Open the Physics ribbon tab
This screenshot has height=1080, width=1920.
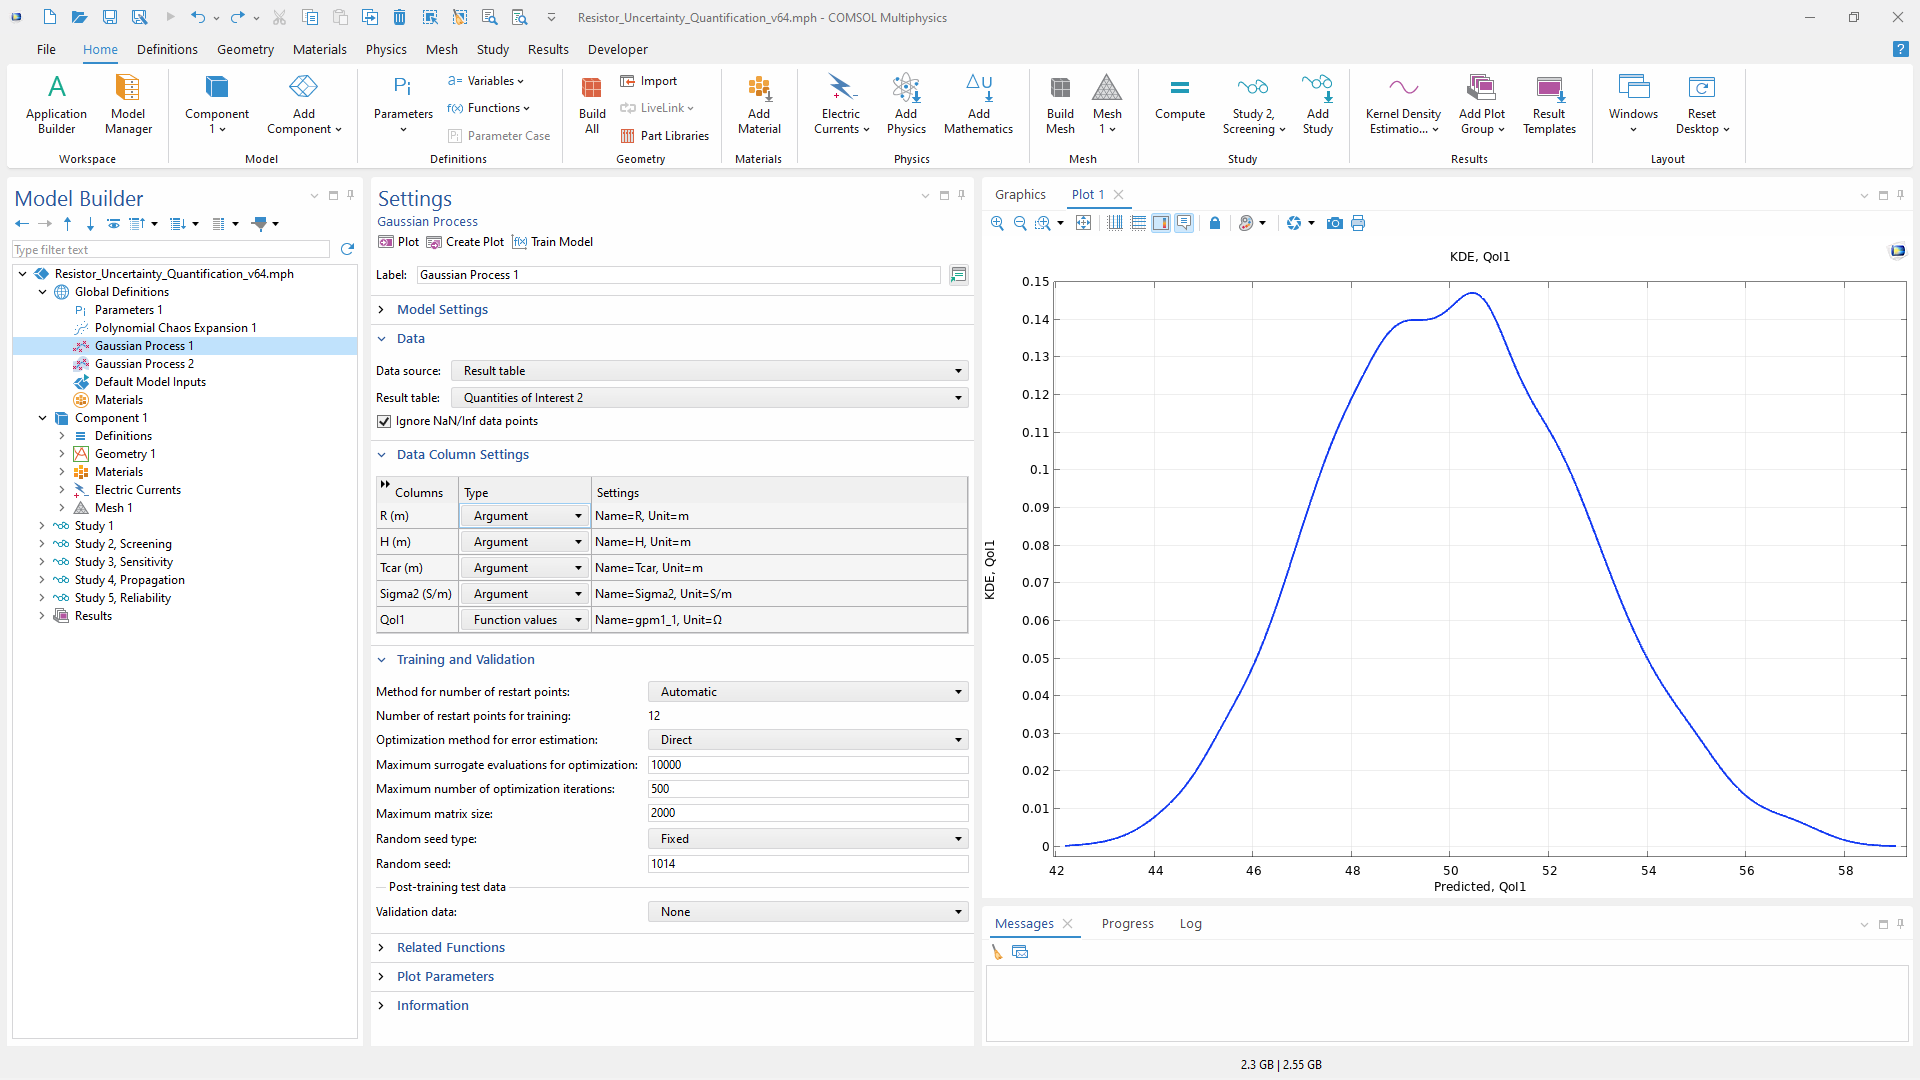(386, 49)
